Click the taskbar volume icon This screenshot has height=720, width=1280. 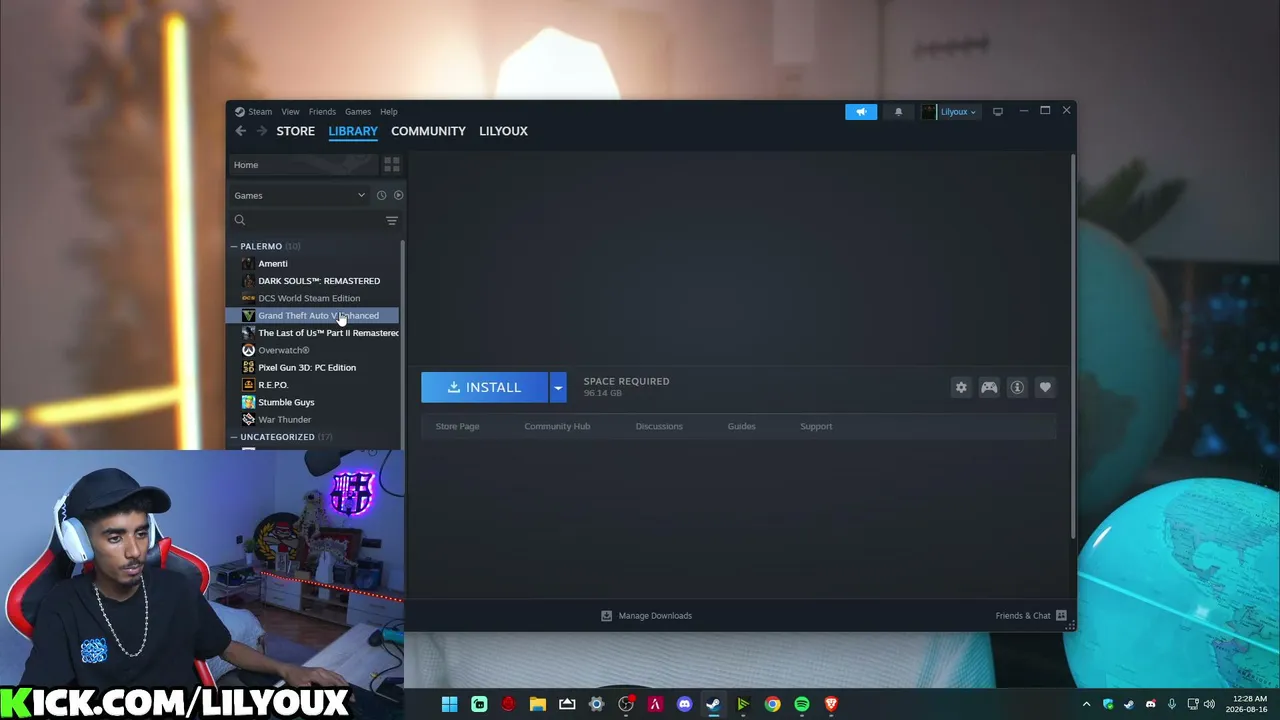pos(1209,704)
